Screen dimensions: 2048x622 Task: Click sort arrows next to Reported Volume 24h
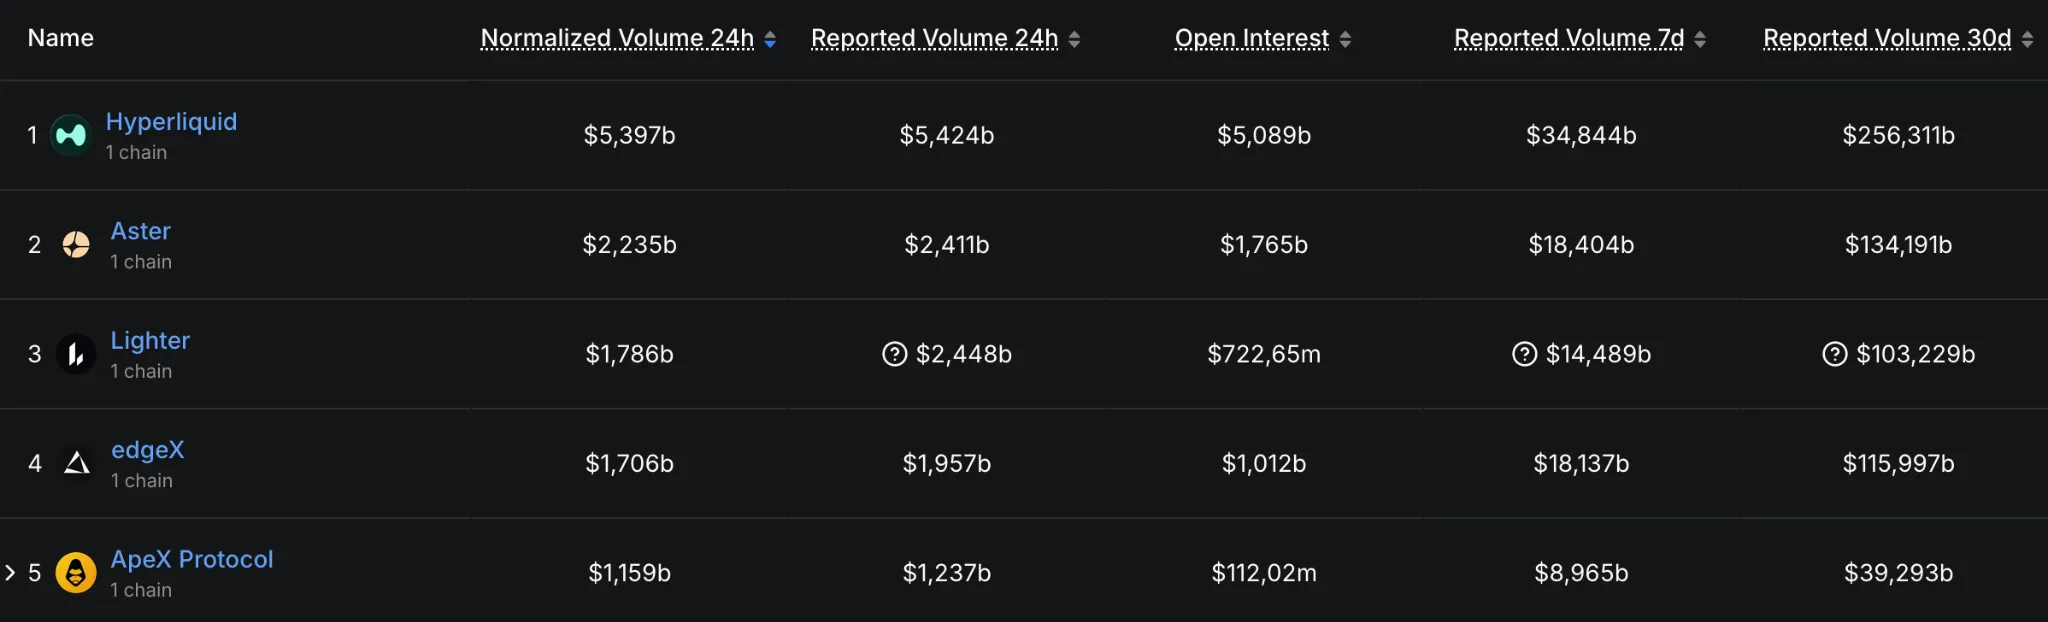1074,39
